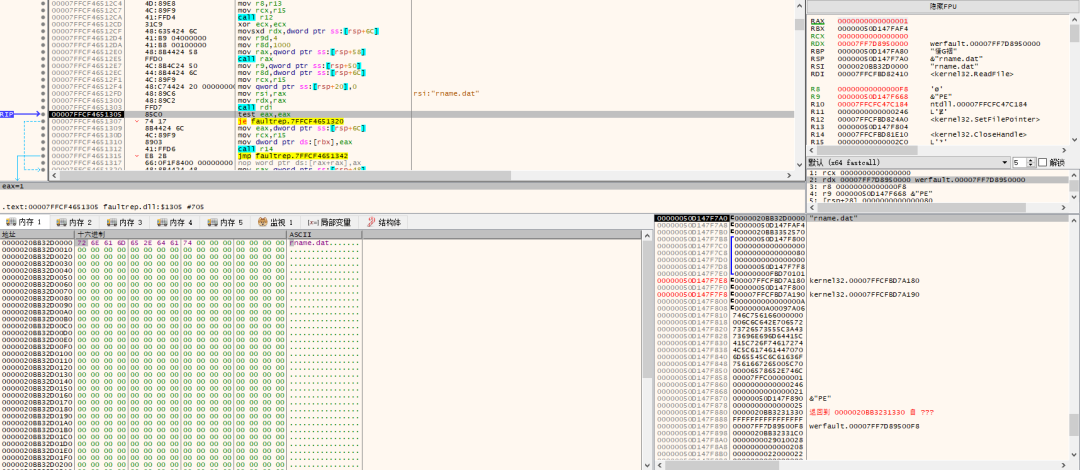Select the RSI register value
The image size is (1080, 470).
pos(872,66)
